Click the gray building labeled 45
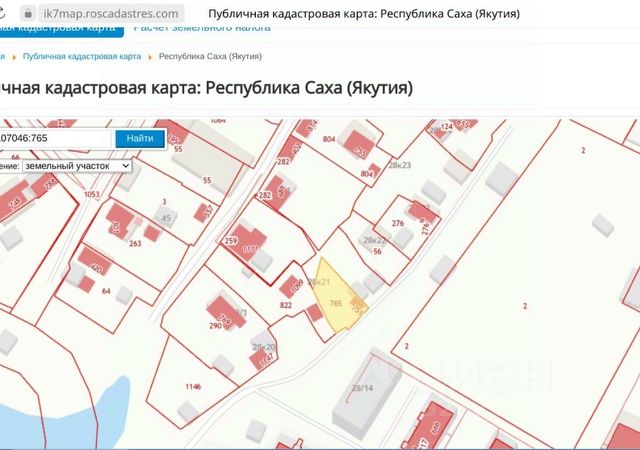The height and width of the screenshot is (450, 640). [x=165, y=217]
